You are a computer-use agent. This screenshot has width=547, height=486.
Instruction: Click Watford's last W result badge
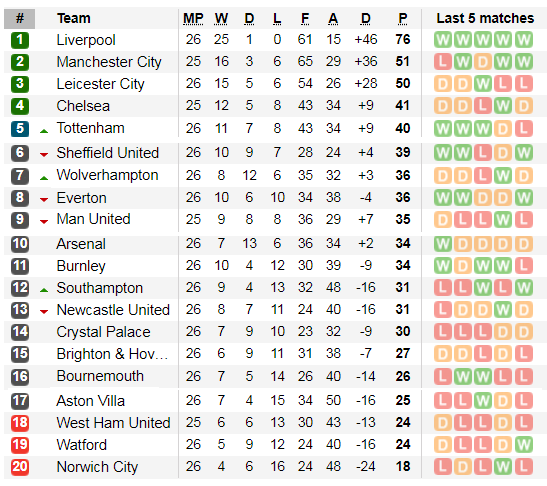coord(524,445)
